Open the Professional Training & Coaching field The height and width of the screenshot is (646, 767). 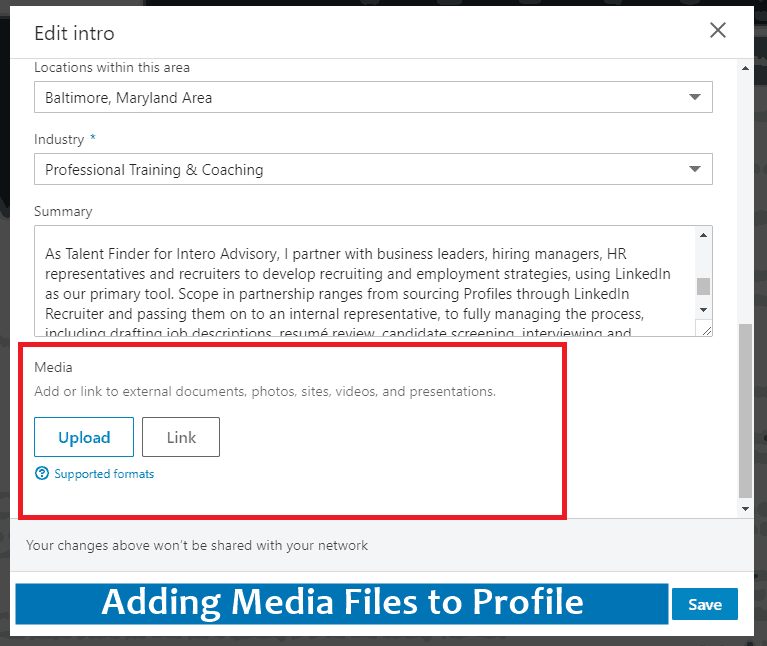click(x=360, y=170)
